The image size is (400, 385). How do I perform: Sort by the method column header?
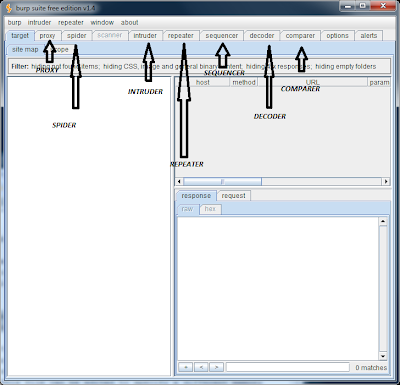244,82
